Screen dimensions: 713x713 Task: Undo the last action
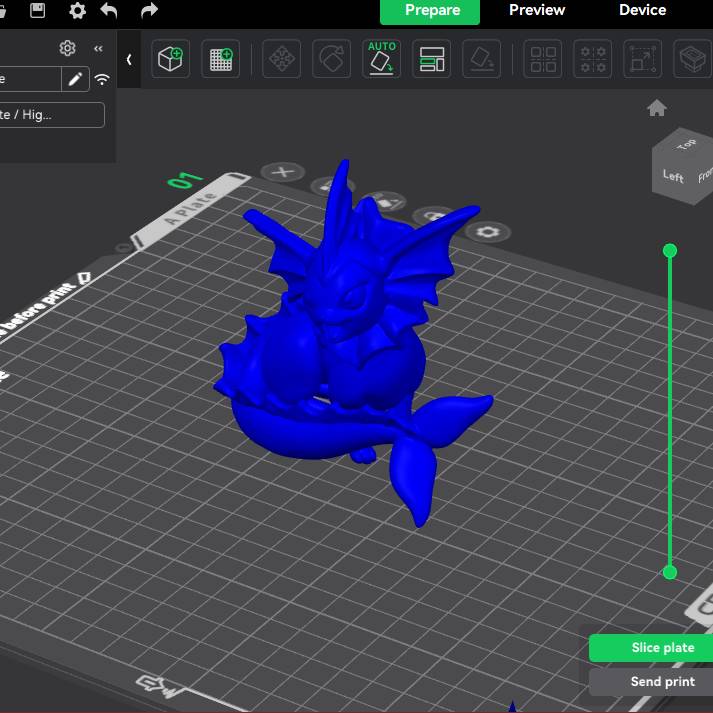[109, 10]
